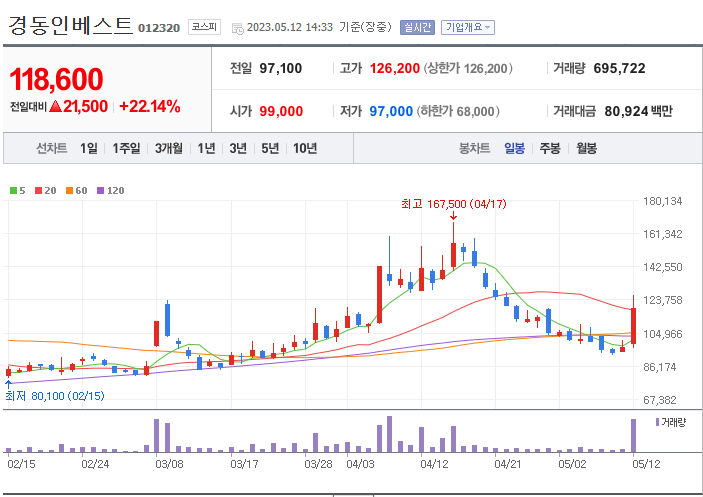Click the 상한가 126,200 text
Screen dimensions: 703x497
tap(468, 69)
